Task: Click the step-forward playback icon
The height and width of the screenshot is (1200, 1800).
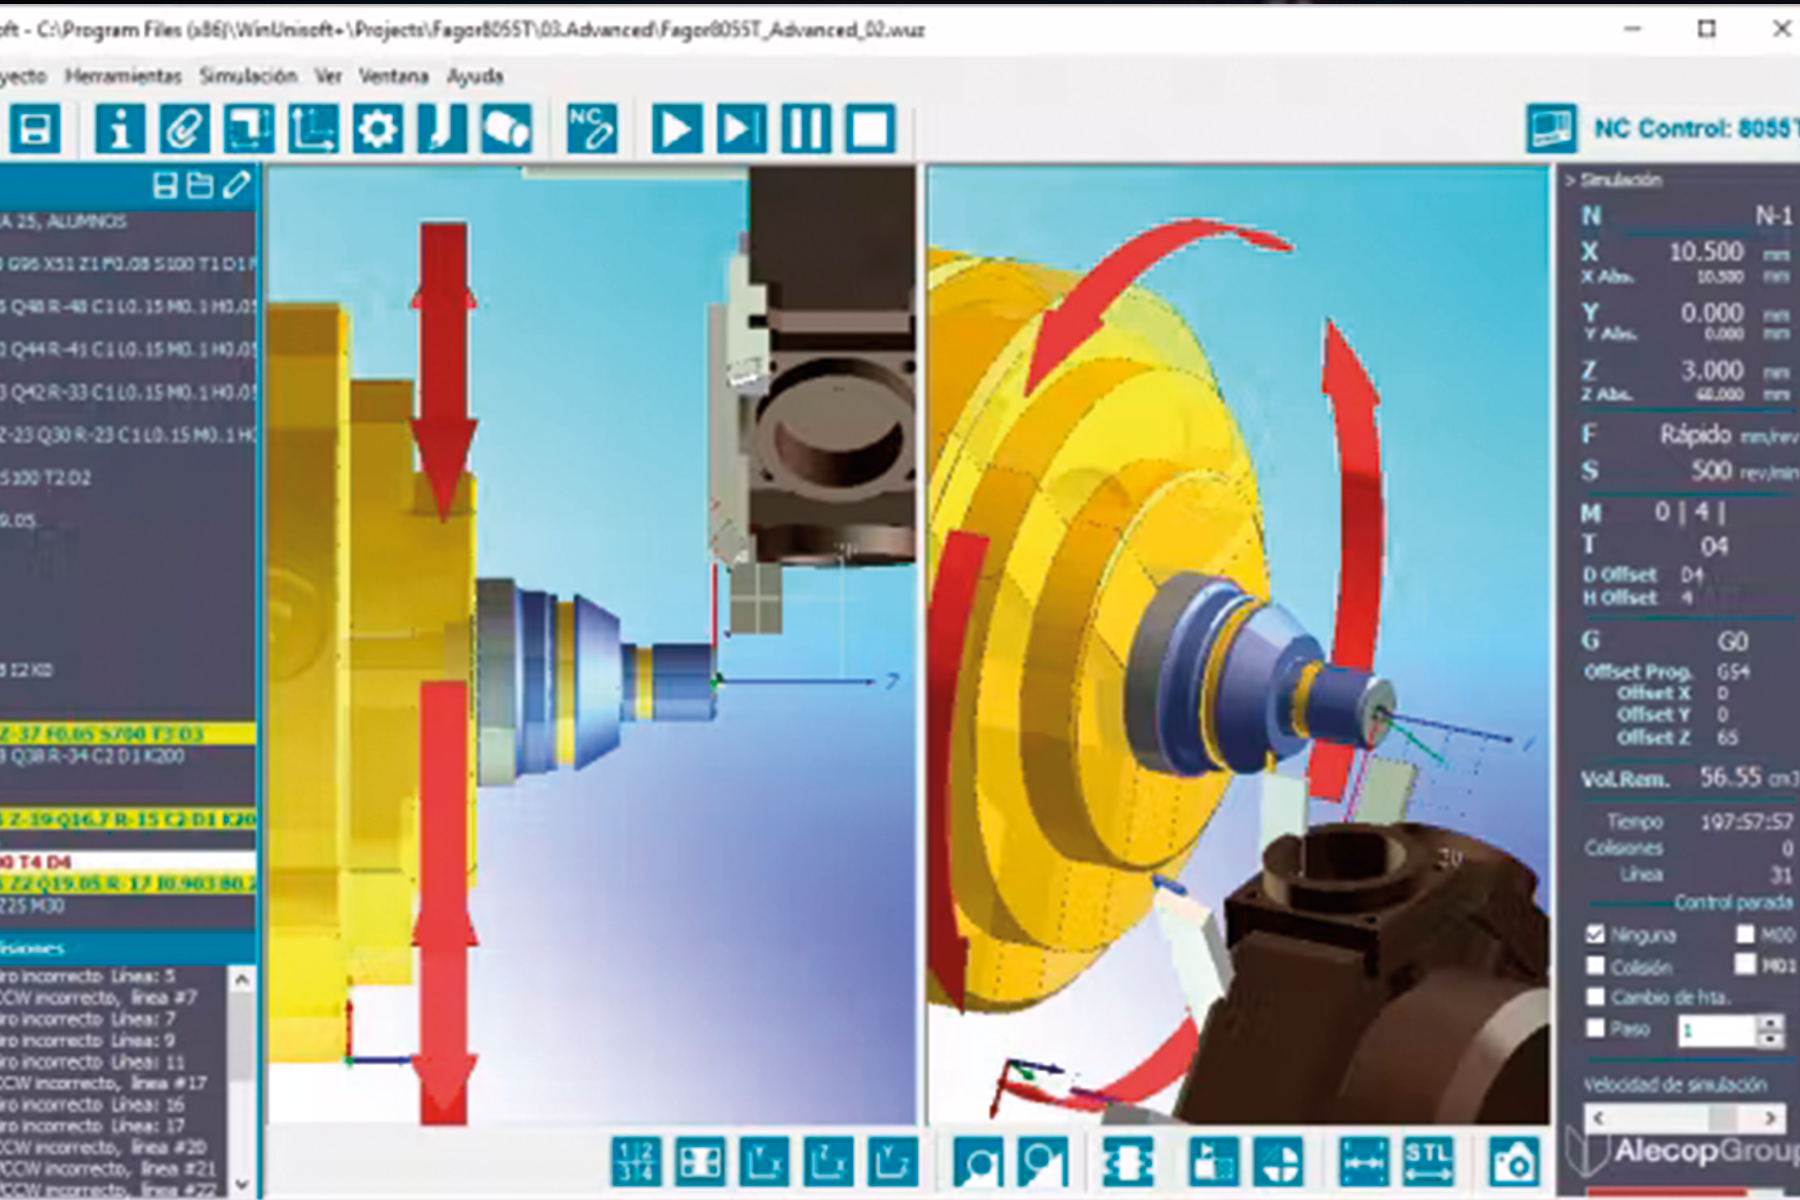Action: pyautogui.click(x=740, y=128)
